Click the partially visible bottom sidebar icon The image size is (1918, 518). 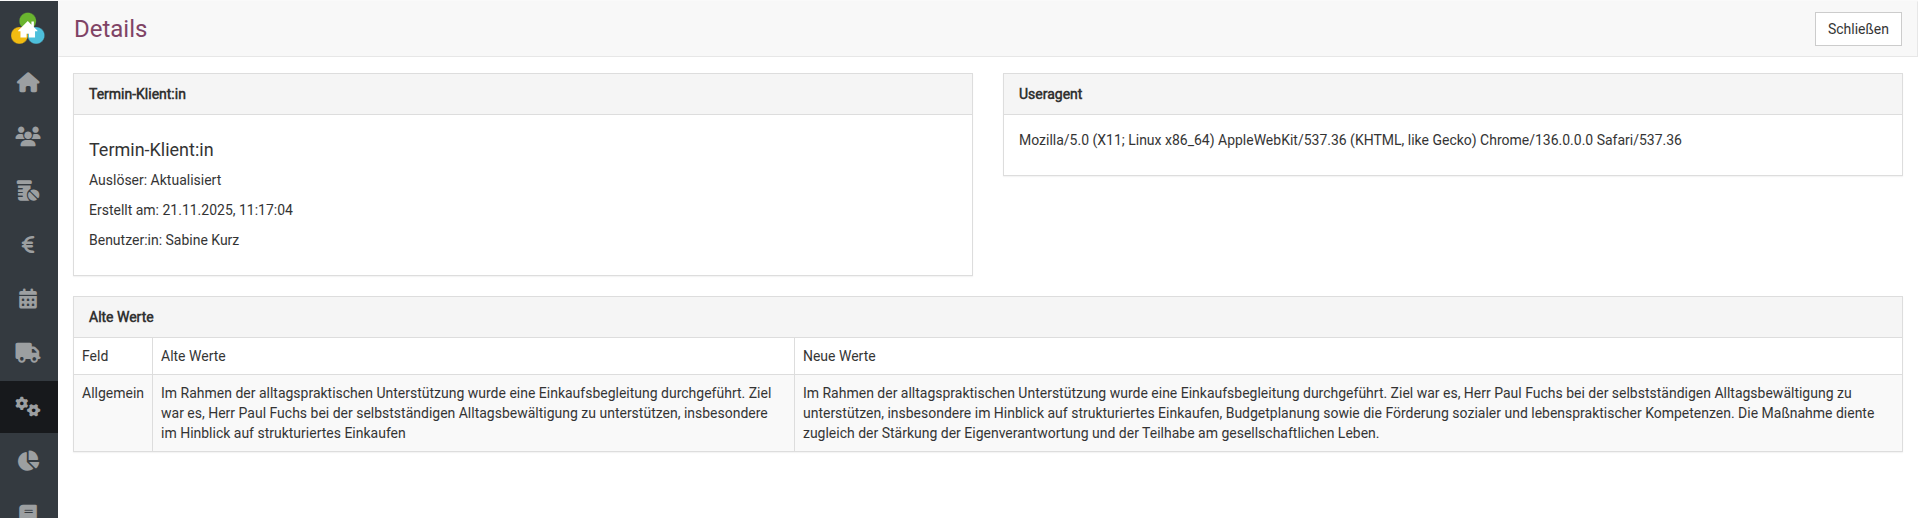pyautogui.click(x=28, y=510)
